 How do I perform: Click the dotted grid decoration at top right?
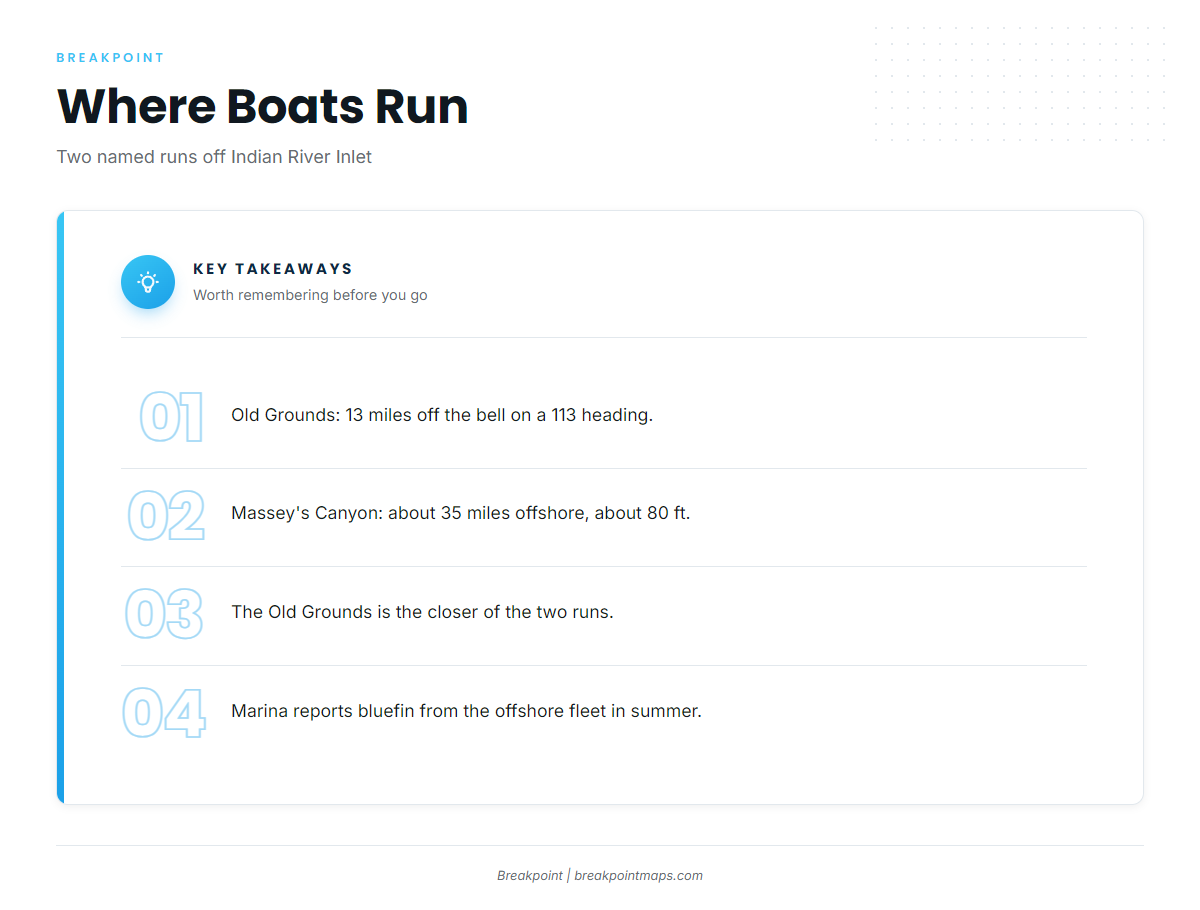(x=1019, y=84)
